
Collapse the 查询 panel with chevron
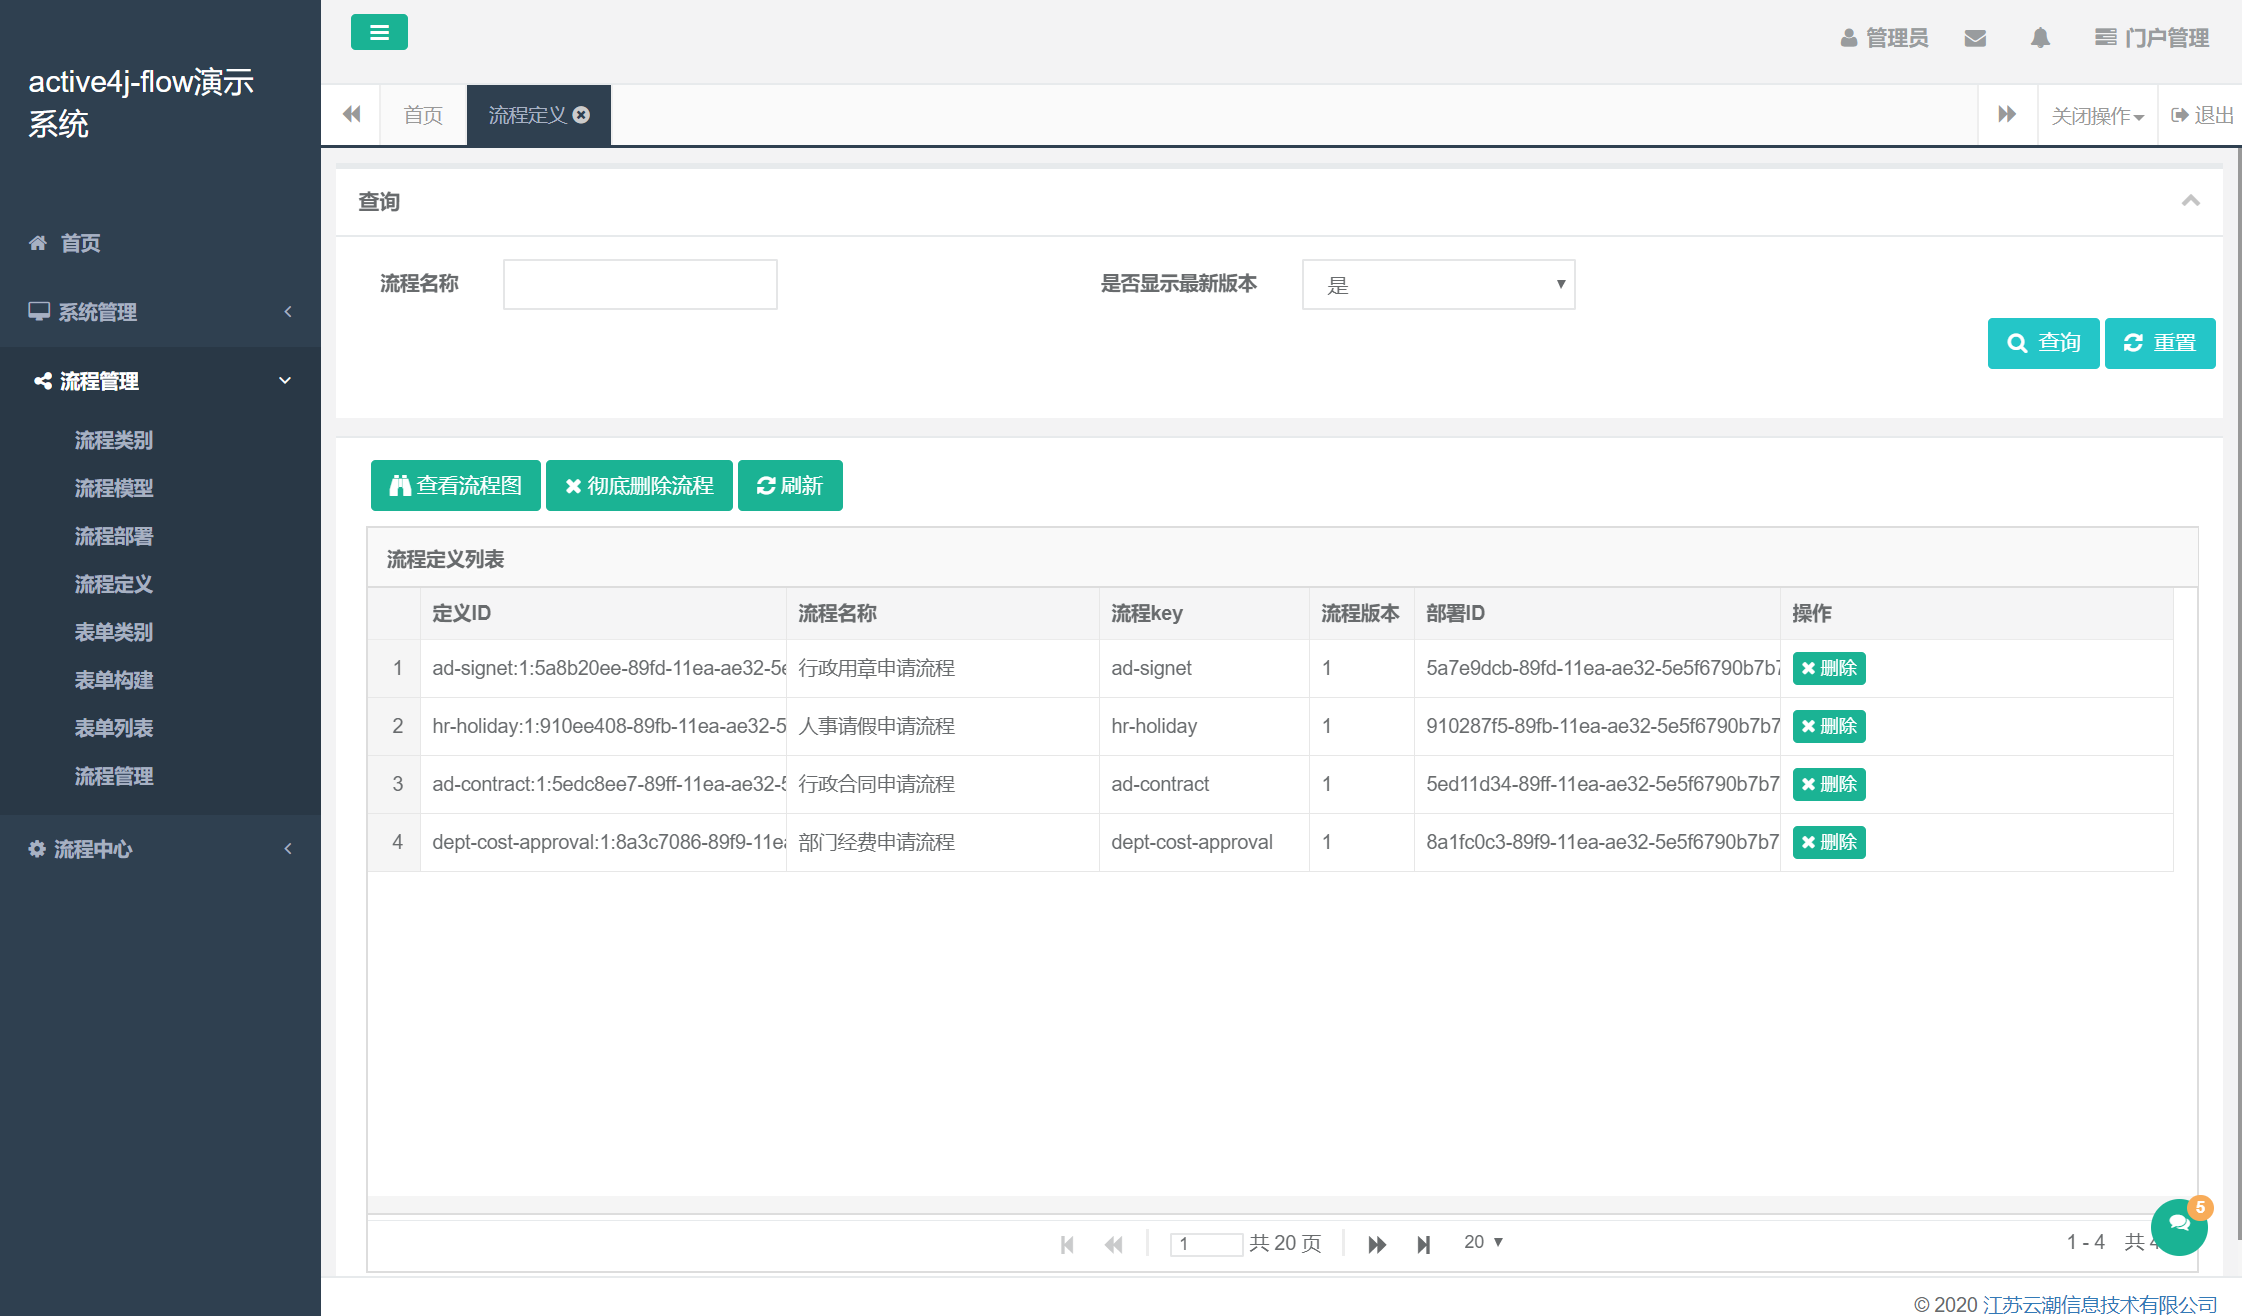[x=2190, y=201]
